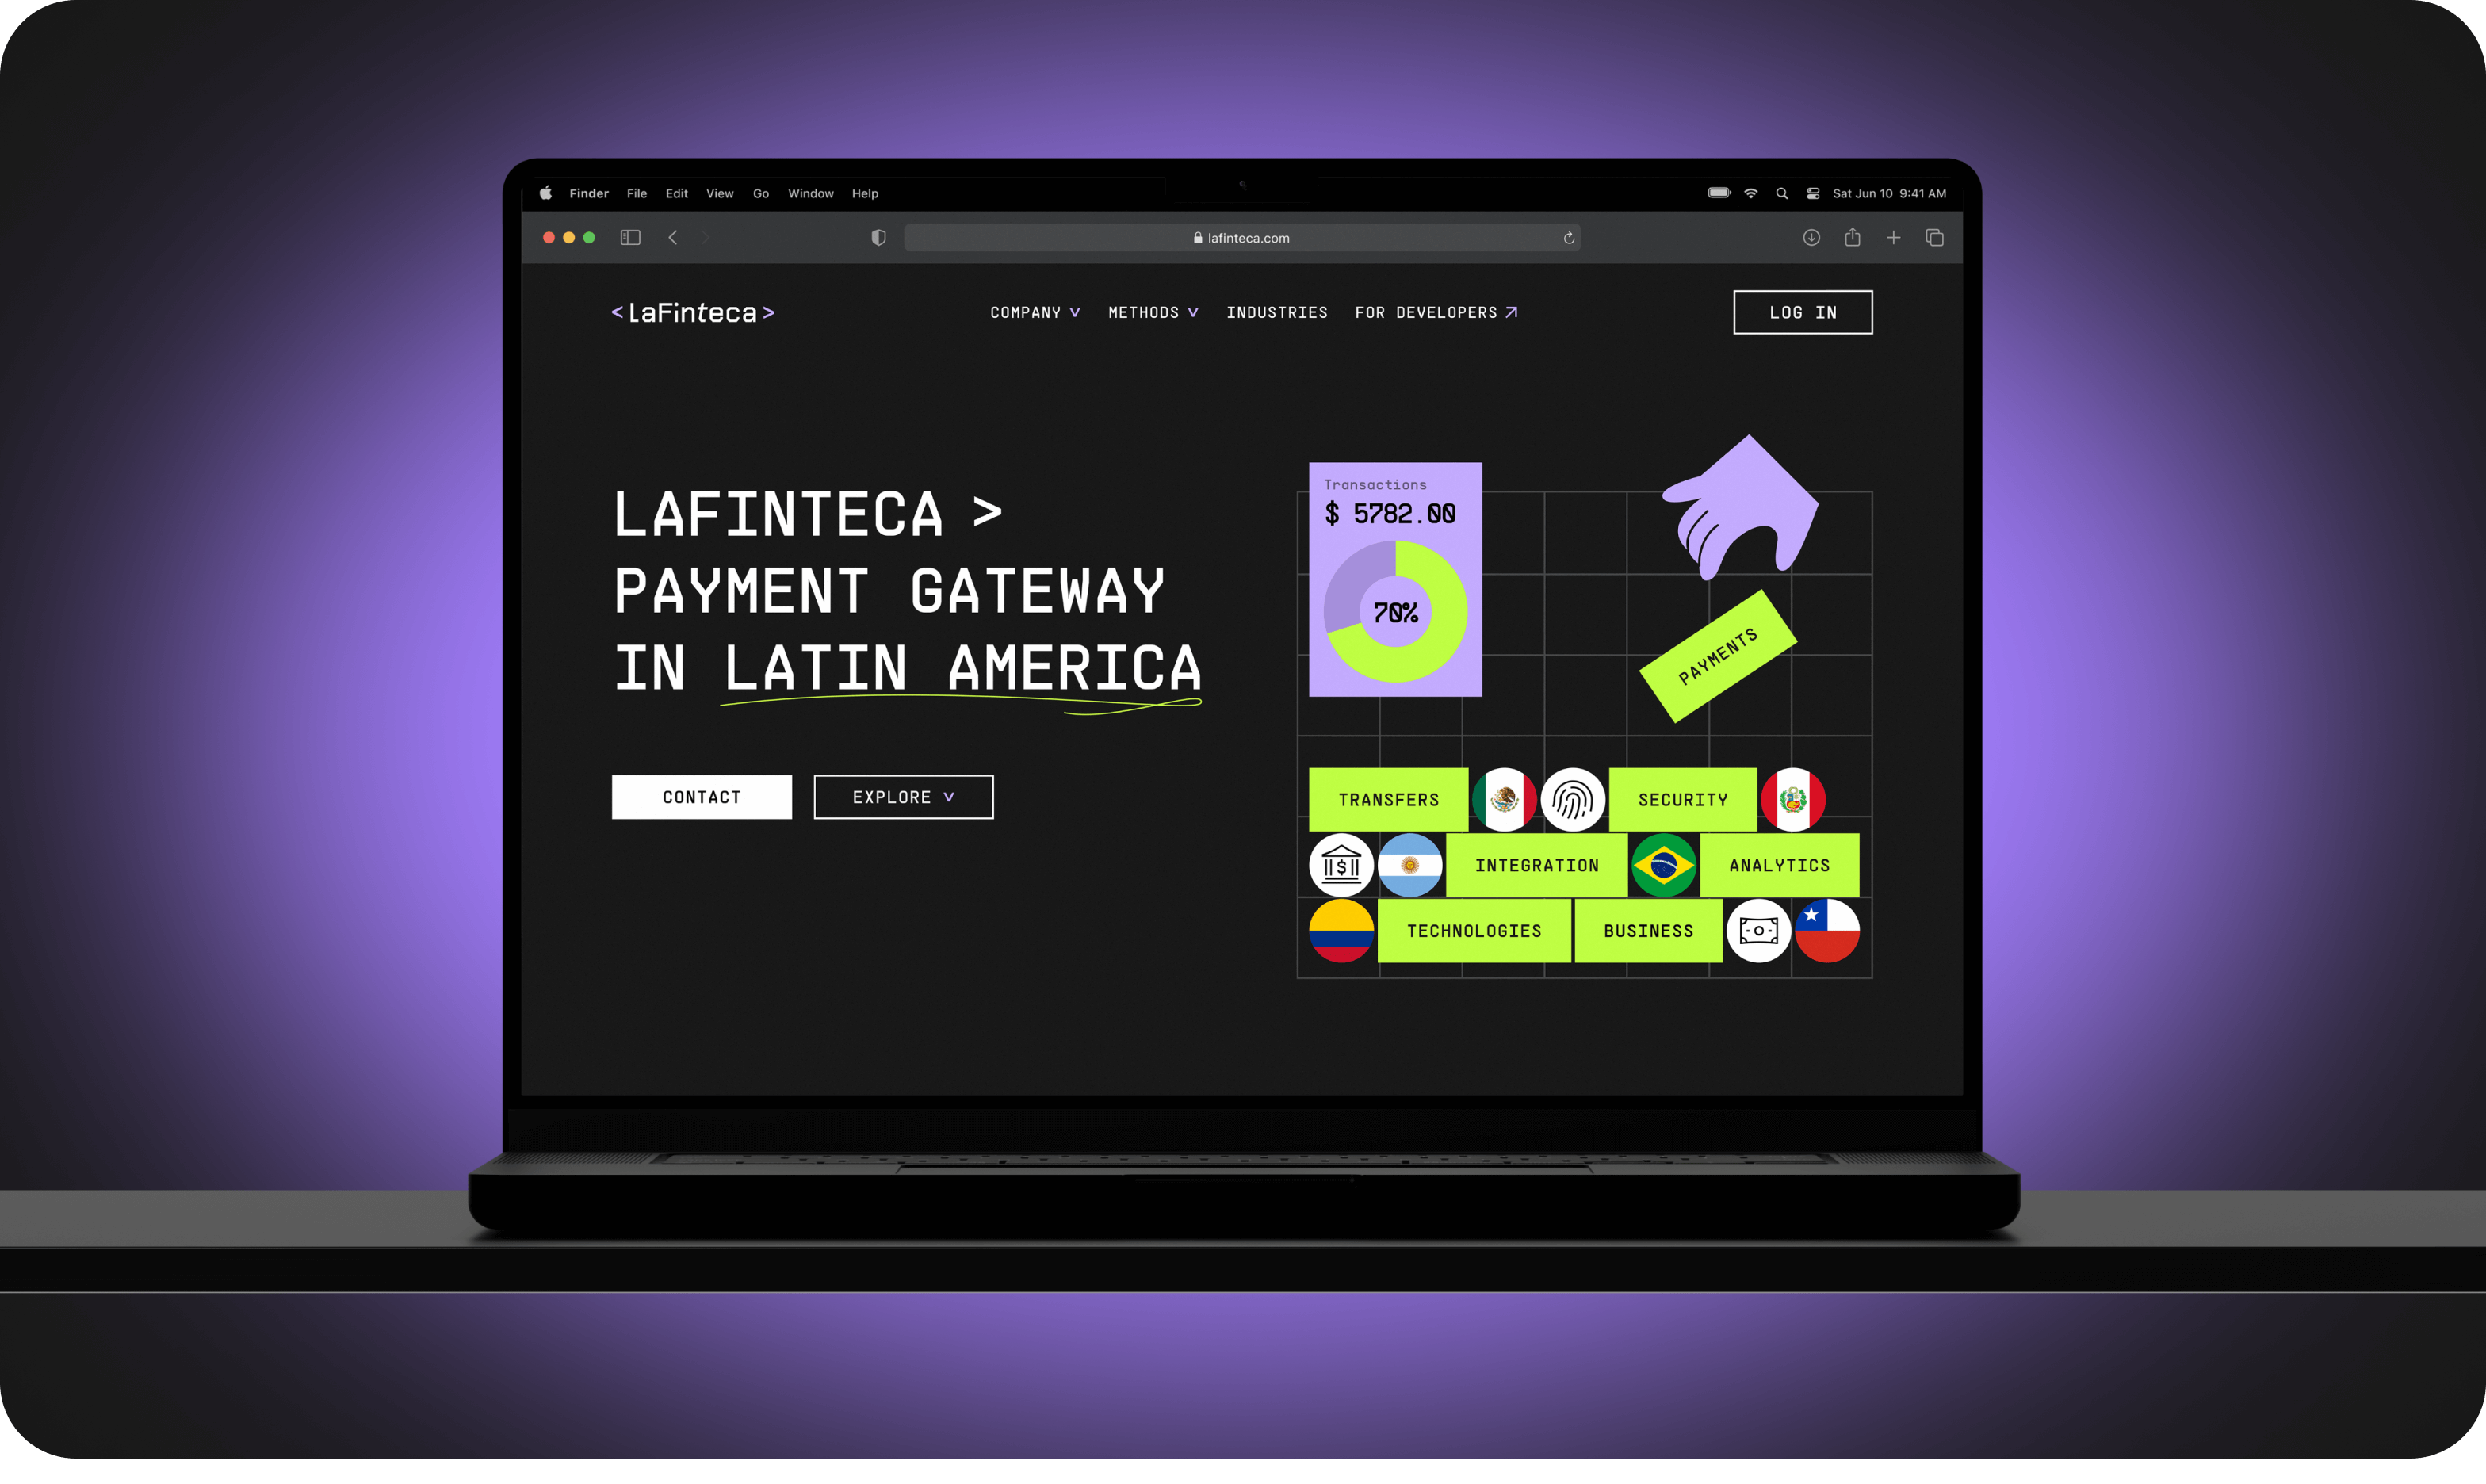Toggle the Peru flag icon
The height and width of the screenshot is (1484, 2486).
1797,798
